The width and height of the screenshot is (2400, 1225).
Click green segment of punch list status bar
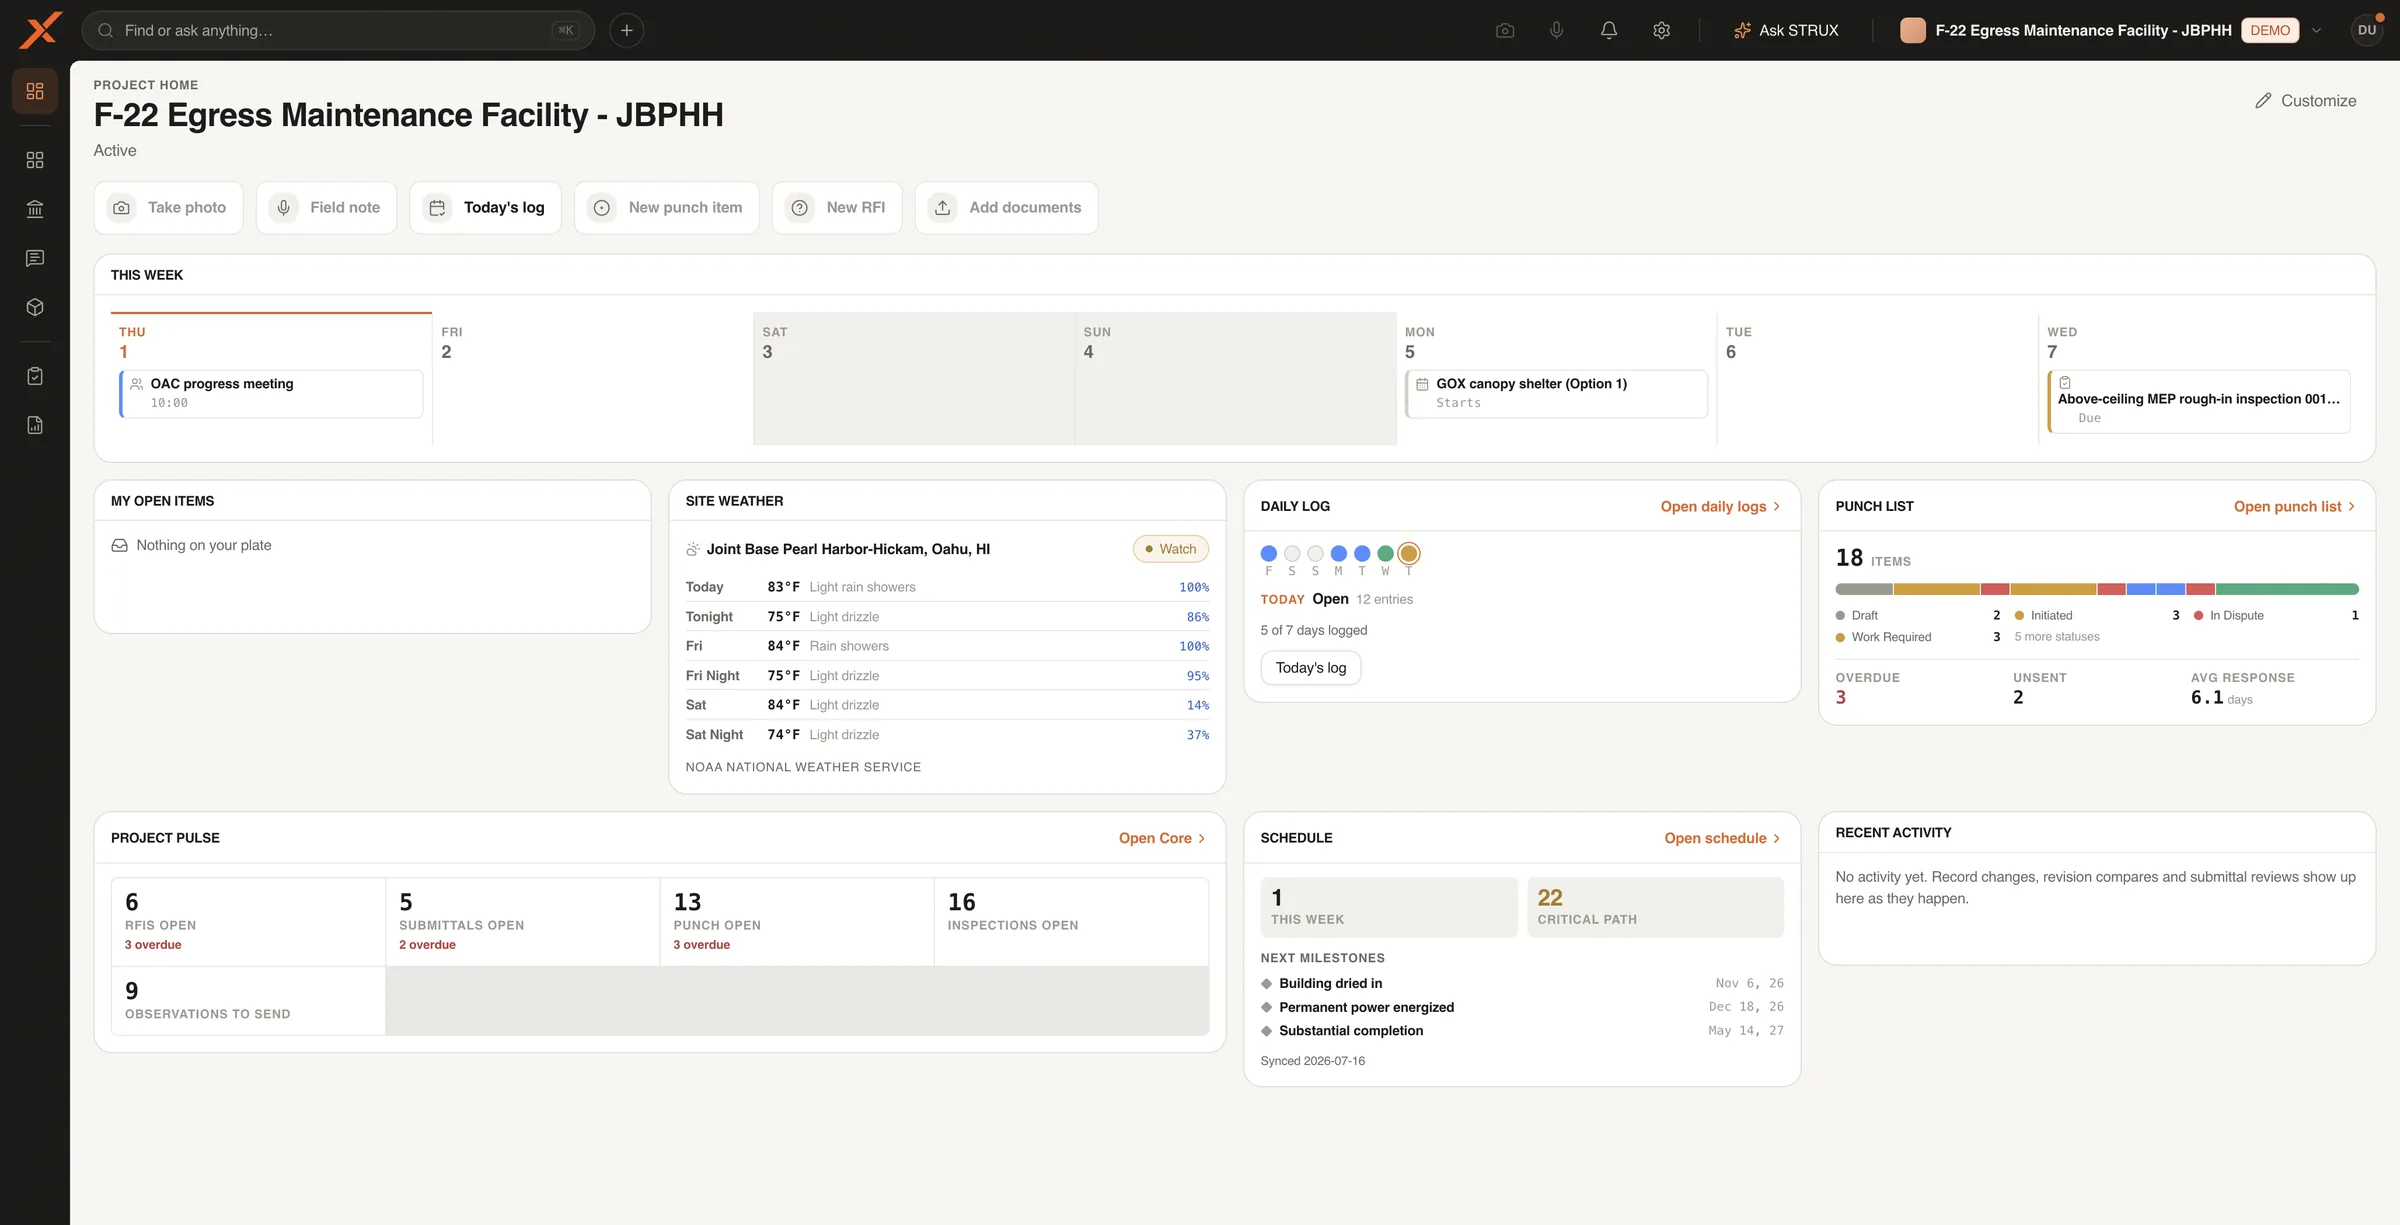(x=2287, y=589)
